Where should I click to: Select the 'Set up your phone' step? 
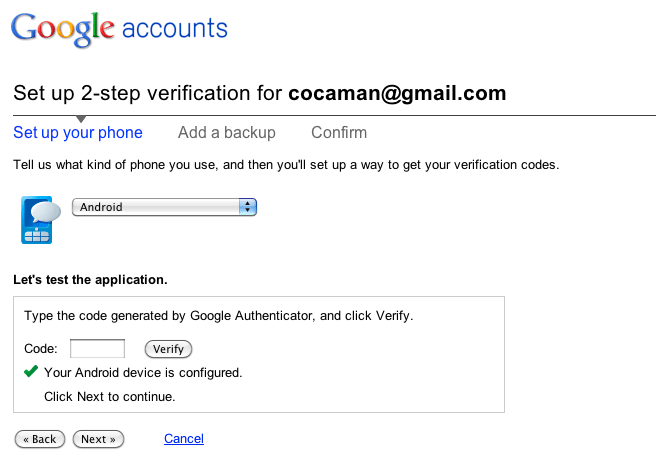(78, 133)
